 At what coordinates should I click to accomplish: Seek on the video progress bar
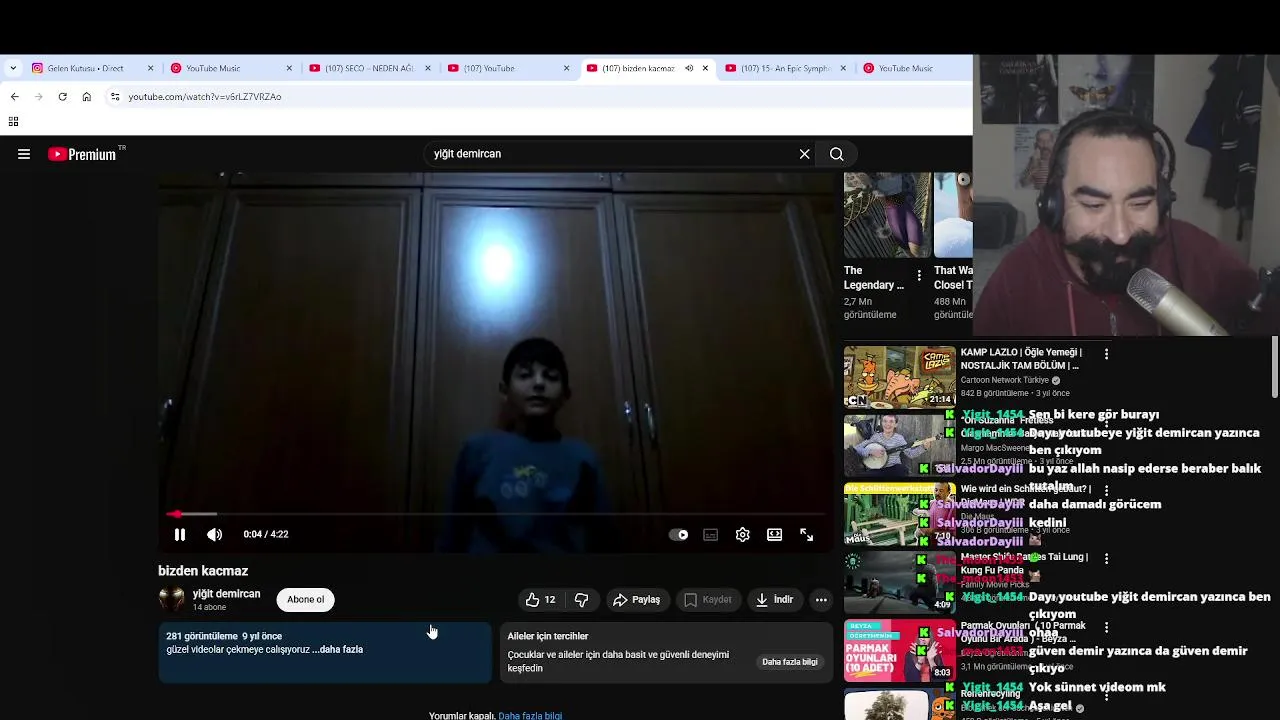[497, 514]
